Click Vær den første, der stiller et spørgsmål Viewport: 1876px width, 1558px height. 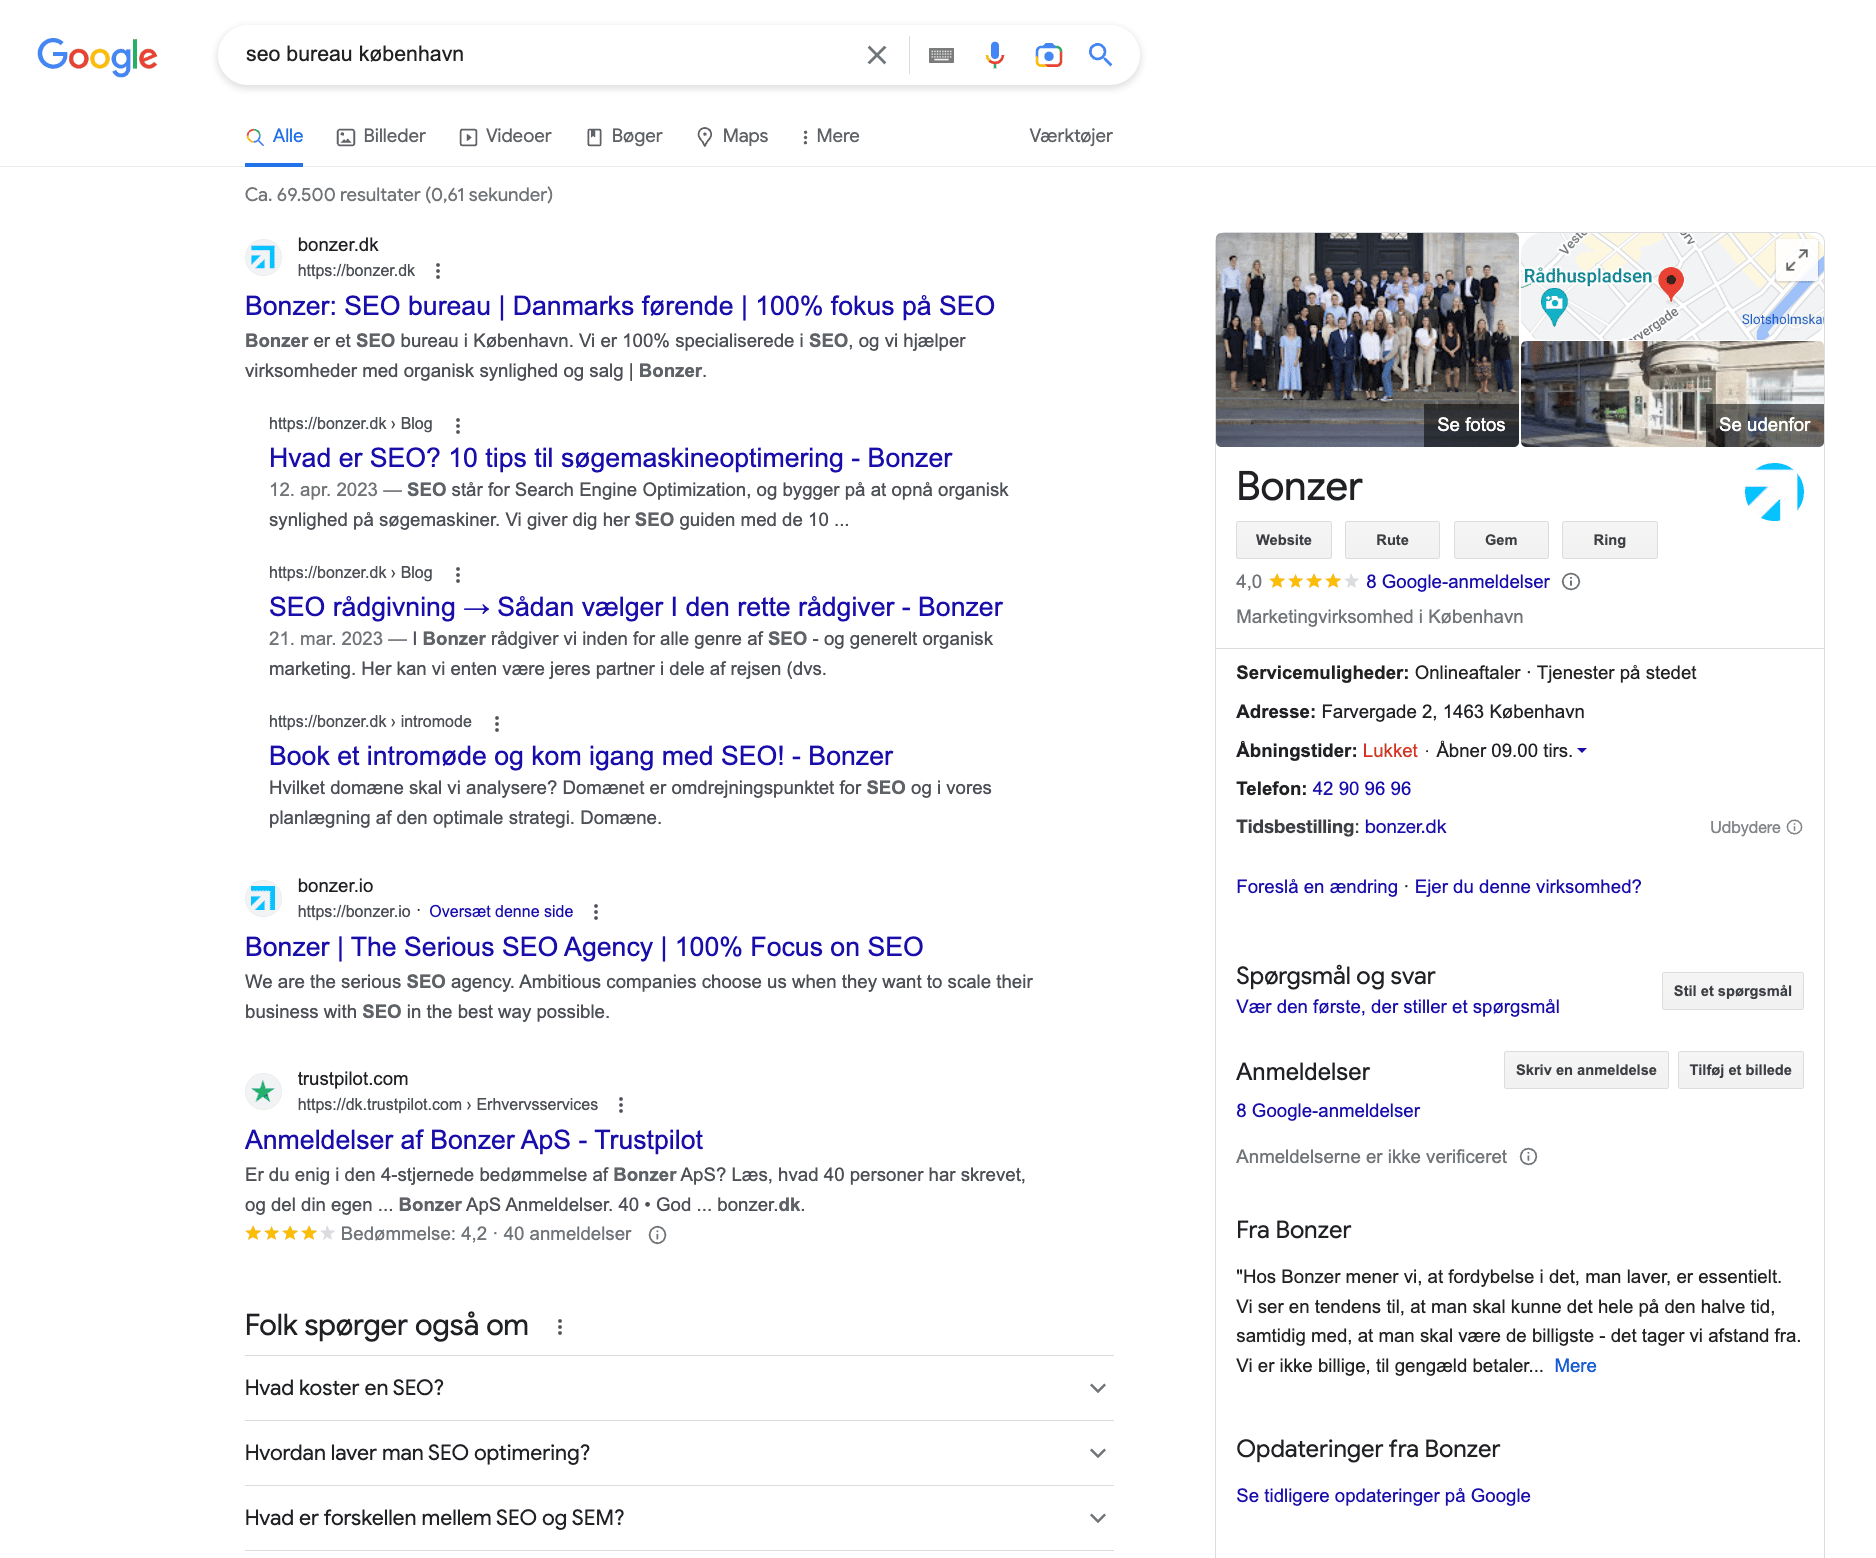click(1398, 1007)
